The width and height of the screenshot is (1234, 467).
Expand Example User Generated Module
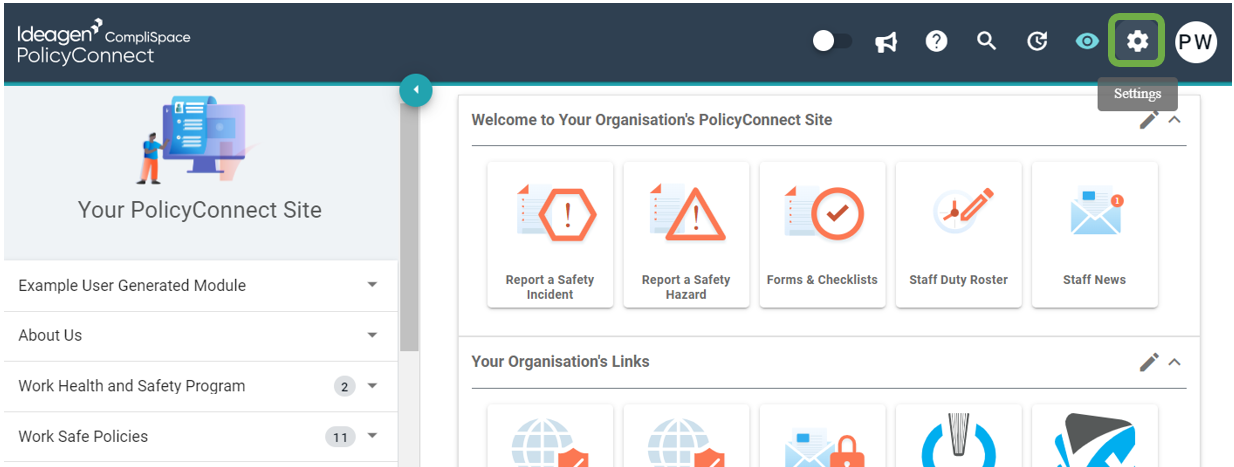click(x=372, y=285)
